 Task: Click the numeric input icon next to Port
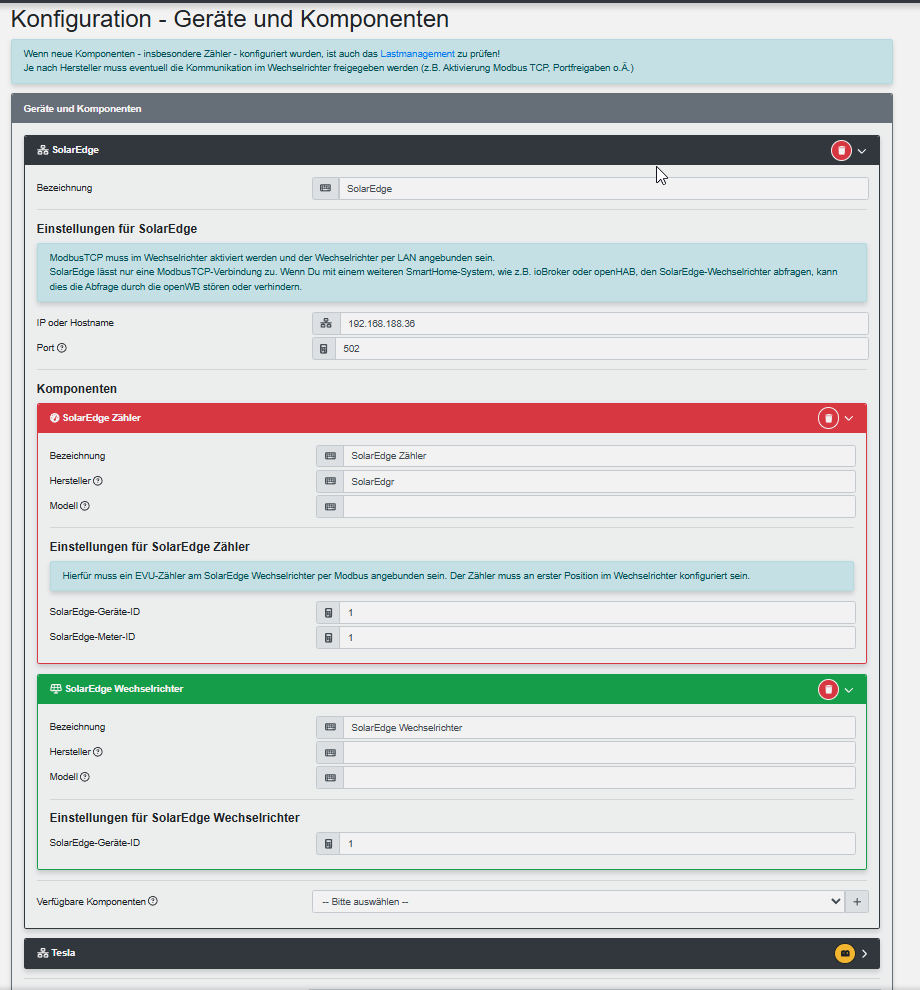[324, 348]
